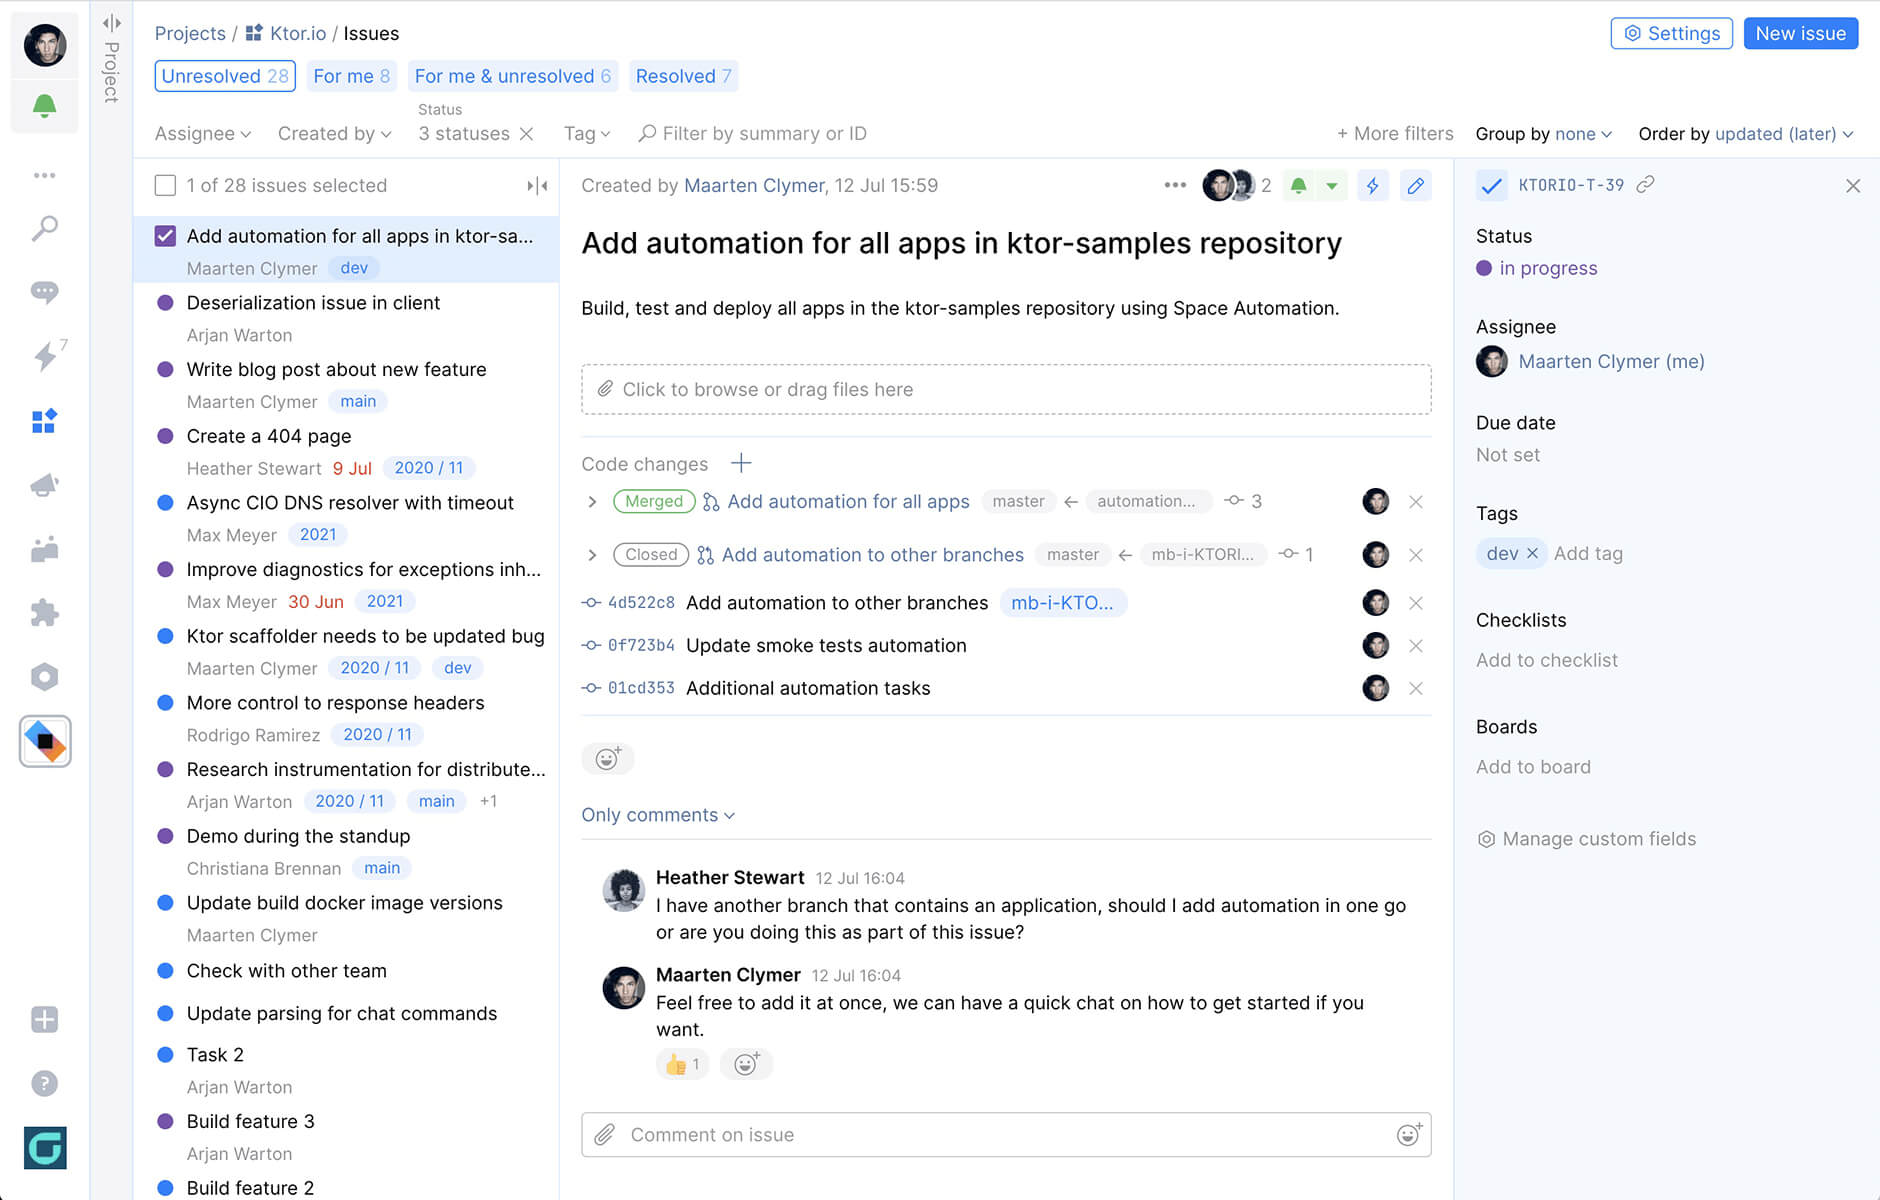Viewport: 1880px width, 1200px height.
Task: Open Projects grid icon in sidebar
Action: click(x=44, y=421)
